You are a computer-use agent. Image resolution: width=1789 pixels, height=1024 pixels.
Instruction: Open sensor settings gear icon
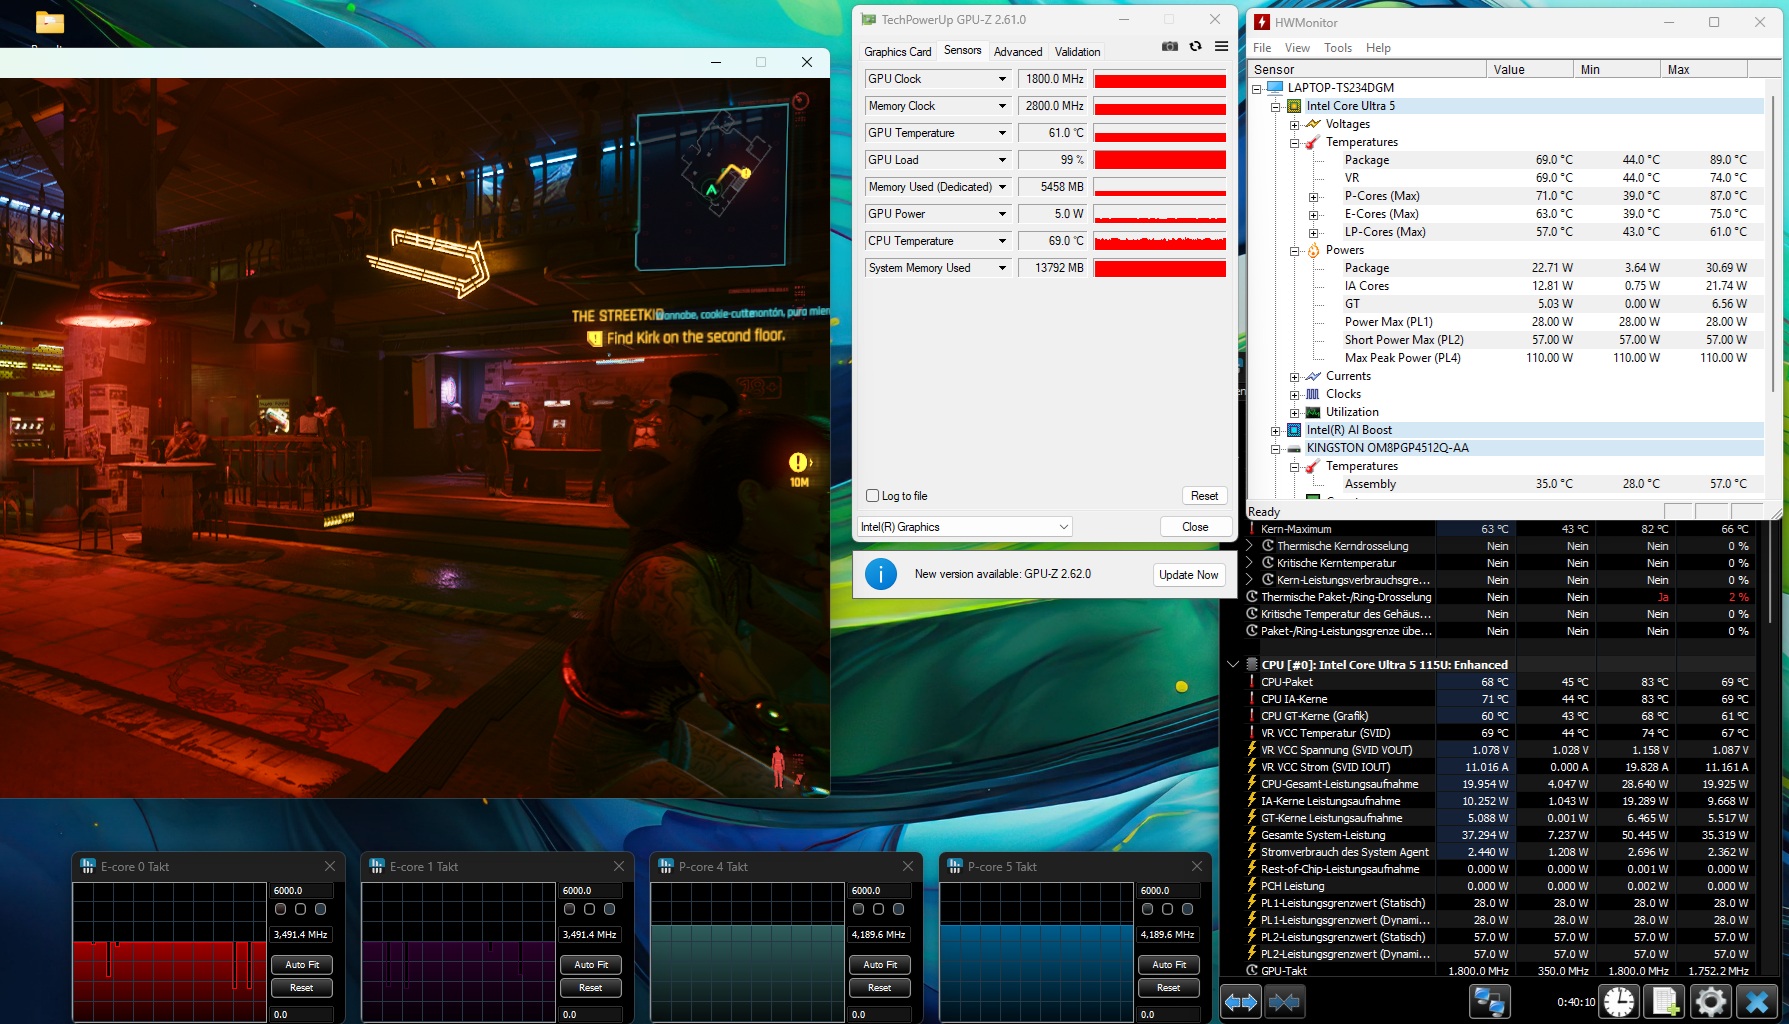tap(1710, 1001)
